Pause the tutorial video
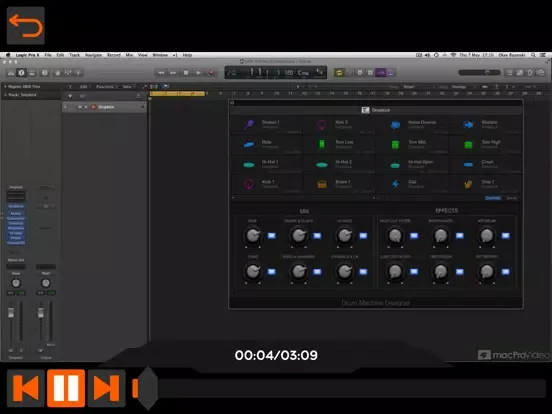The height and width of the screenshot is (414, 552). 66,388
